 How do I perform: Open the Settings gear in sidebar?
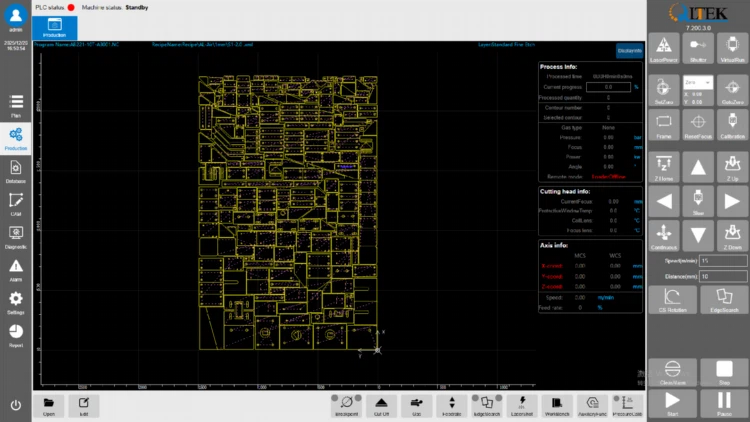pyautogui.click(x=16, y=303)
